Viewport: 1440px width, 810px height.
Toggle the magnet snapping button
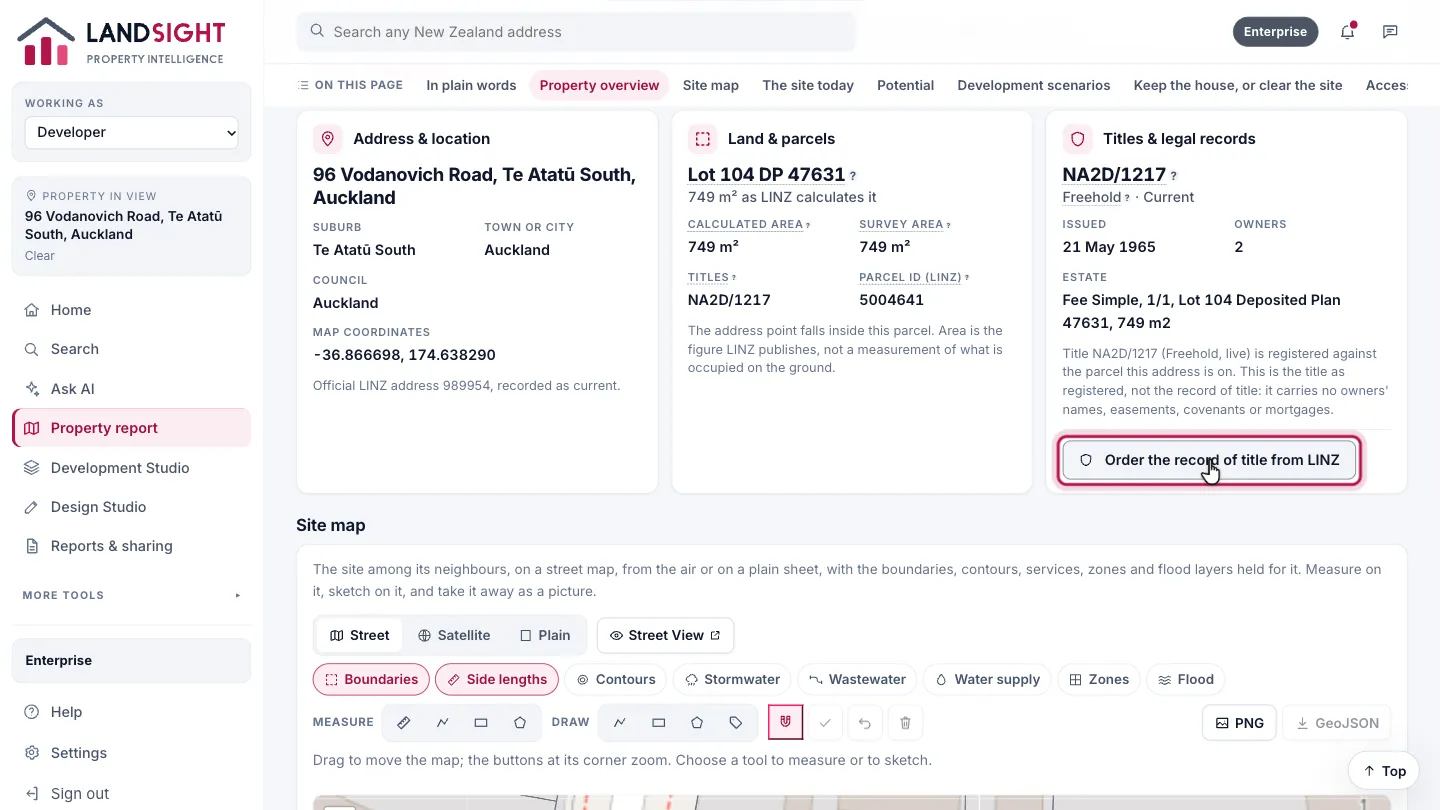click(x=786, y=722)
